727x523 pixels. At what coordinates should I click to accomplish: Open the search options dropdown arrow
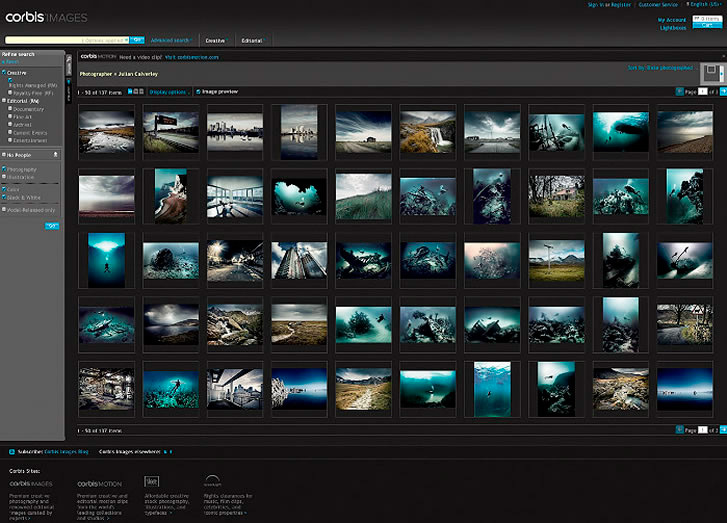127,40
